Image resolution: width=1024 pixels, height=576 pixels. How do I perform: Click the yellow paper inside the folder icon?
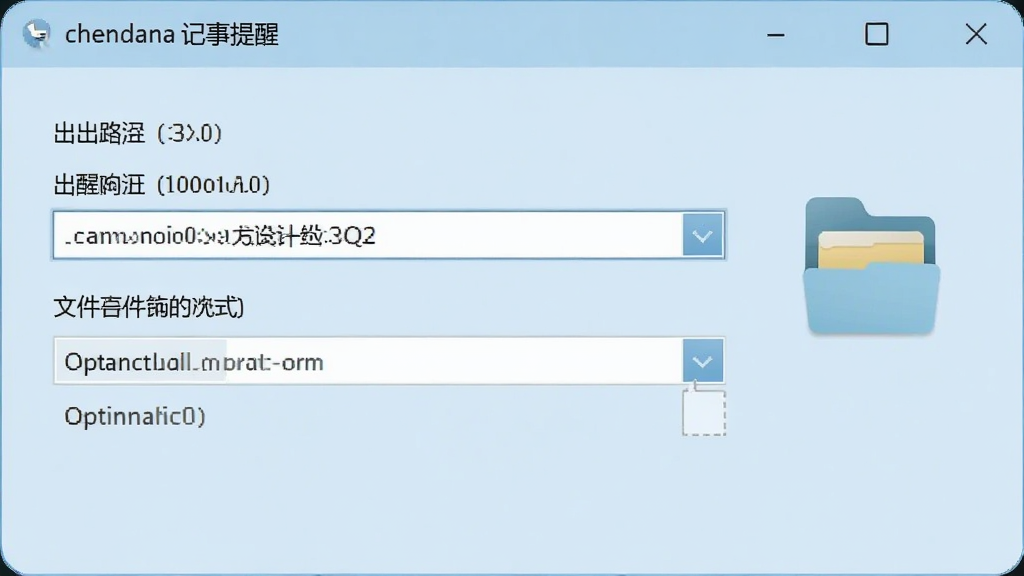(x=871, y=250)
